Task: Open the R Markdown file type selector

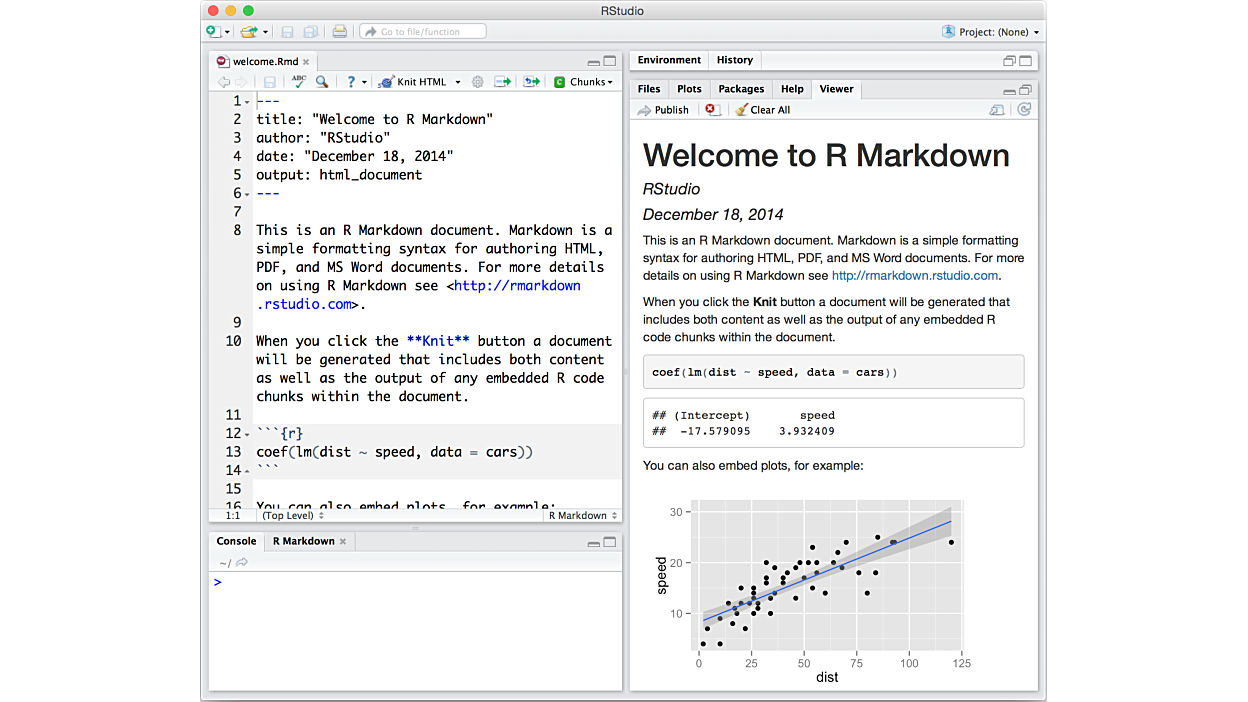Action: point(582,516)
